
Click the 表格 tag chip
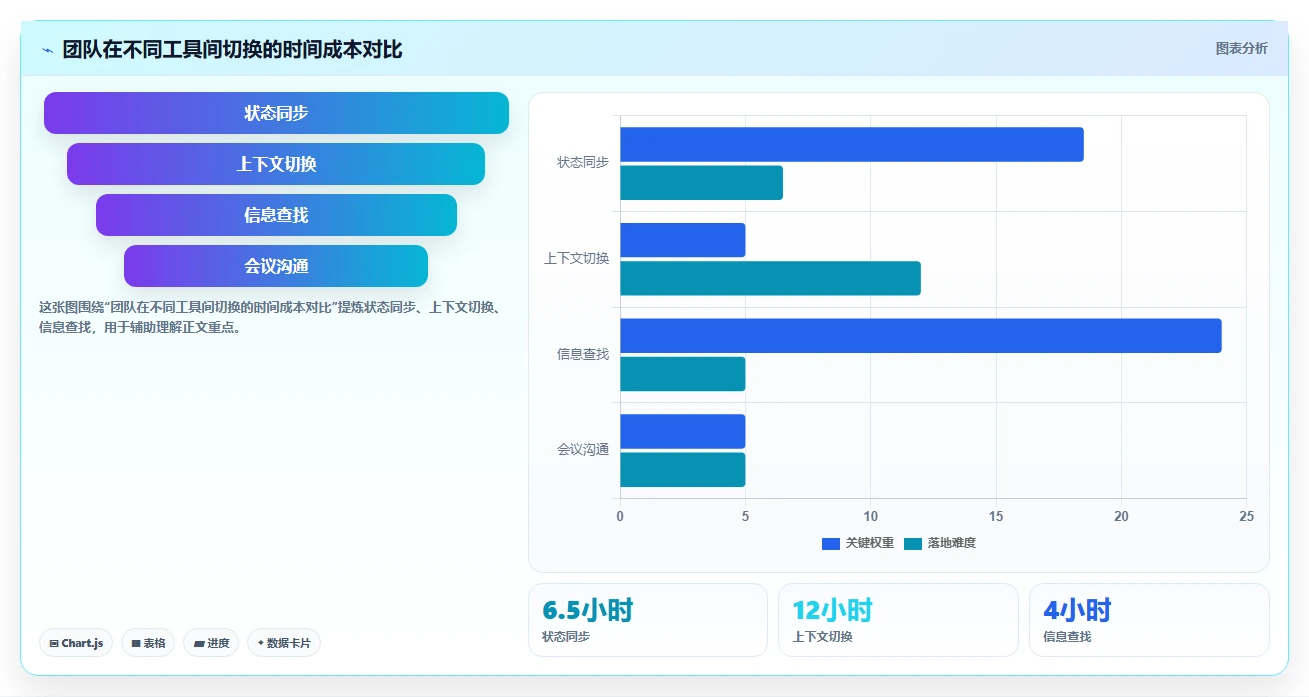coord(148,643)
